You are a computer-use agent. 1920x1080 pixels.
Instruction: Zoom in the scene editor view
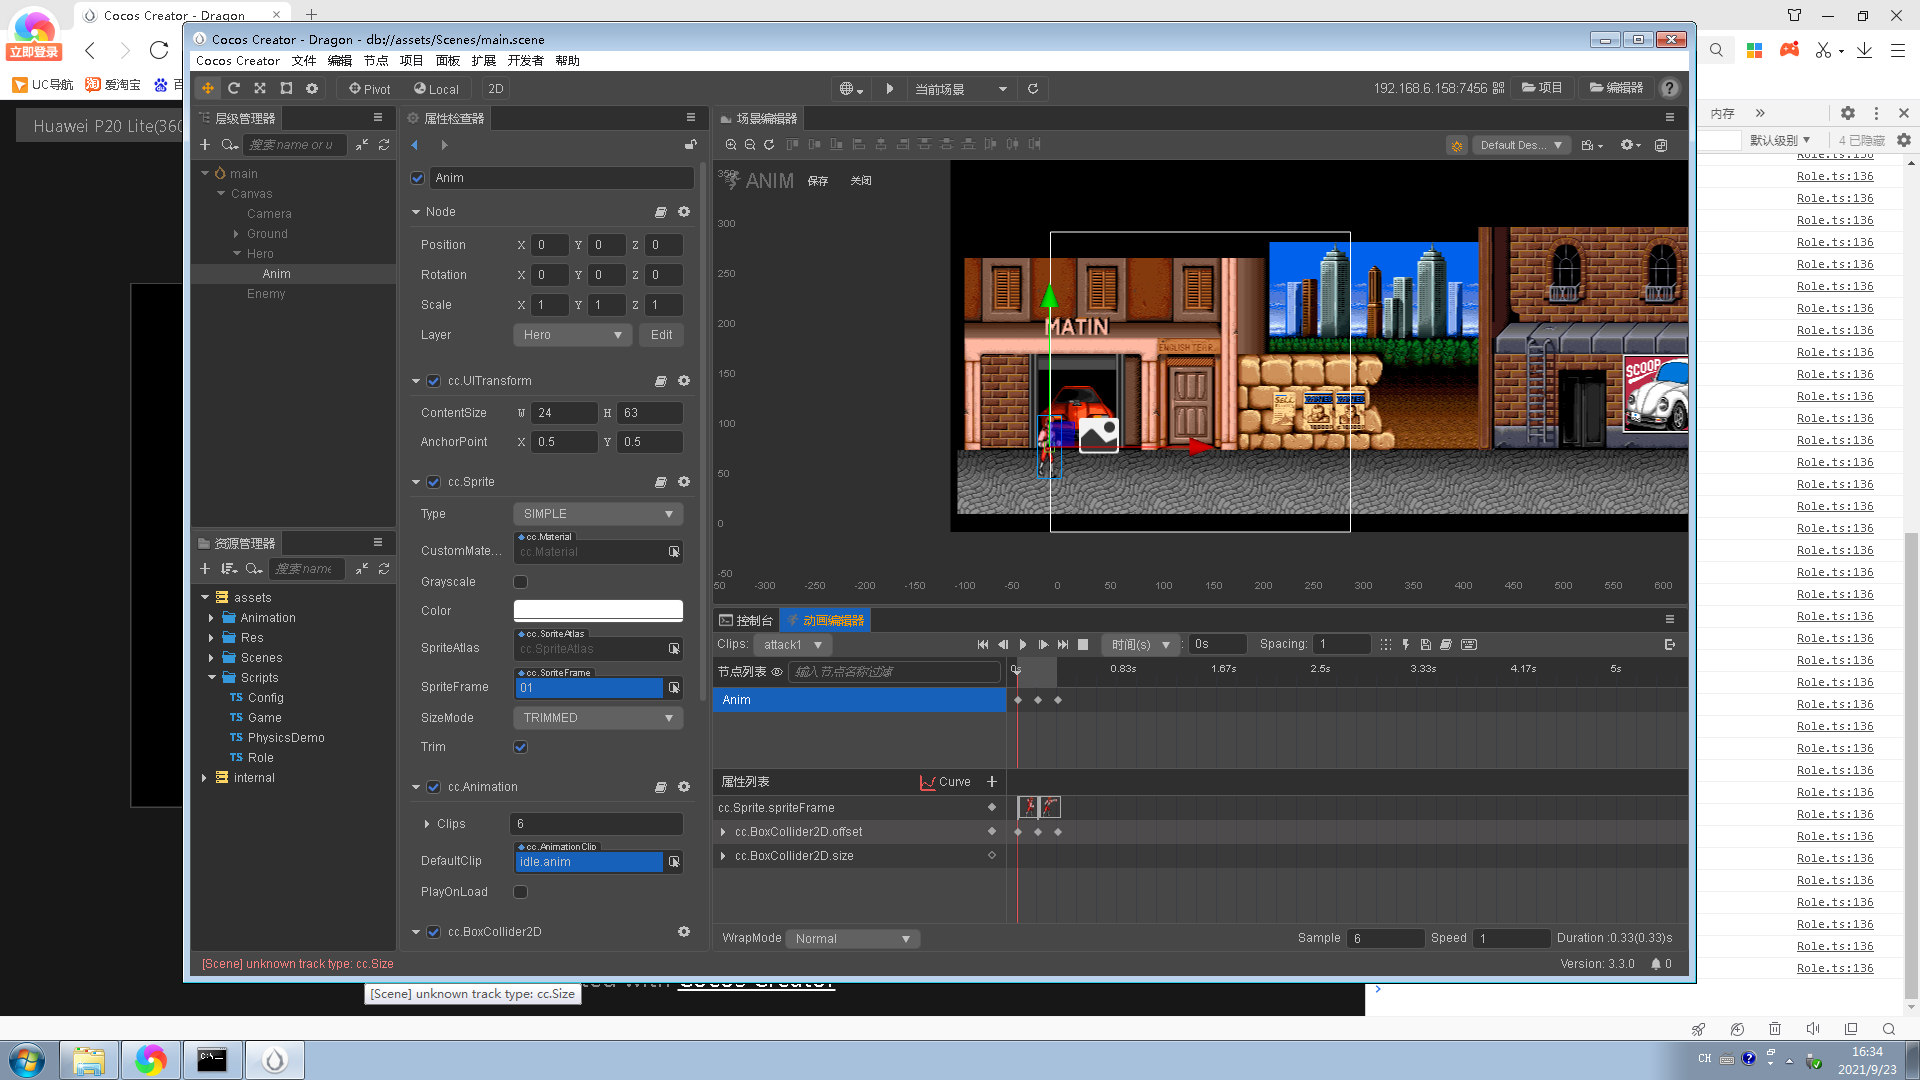(731, 145)
